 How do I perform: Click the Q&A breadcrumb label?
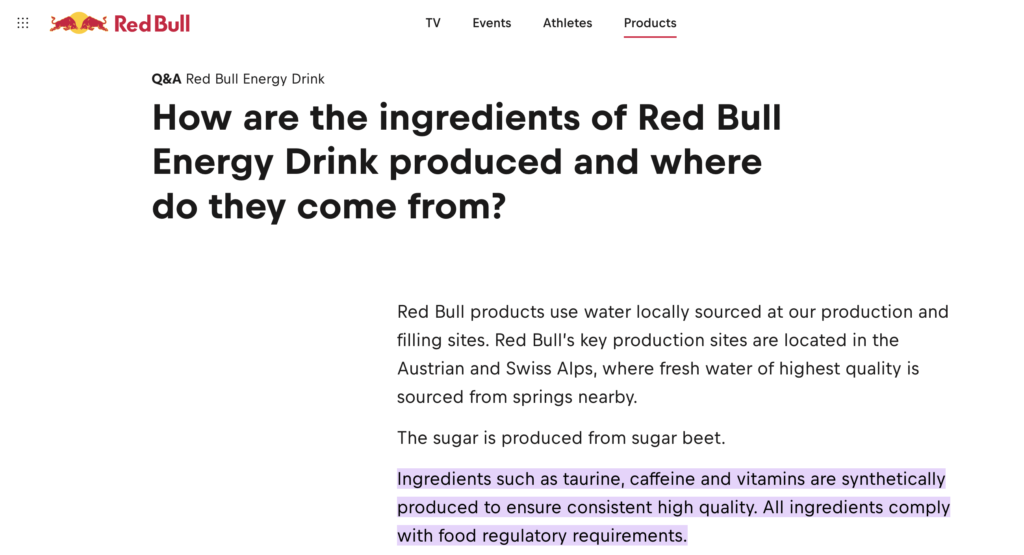click(166, 79)
